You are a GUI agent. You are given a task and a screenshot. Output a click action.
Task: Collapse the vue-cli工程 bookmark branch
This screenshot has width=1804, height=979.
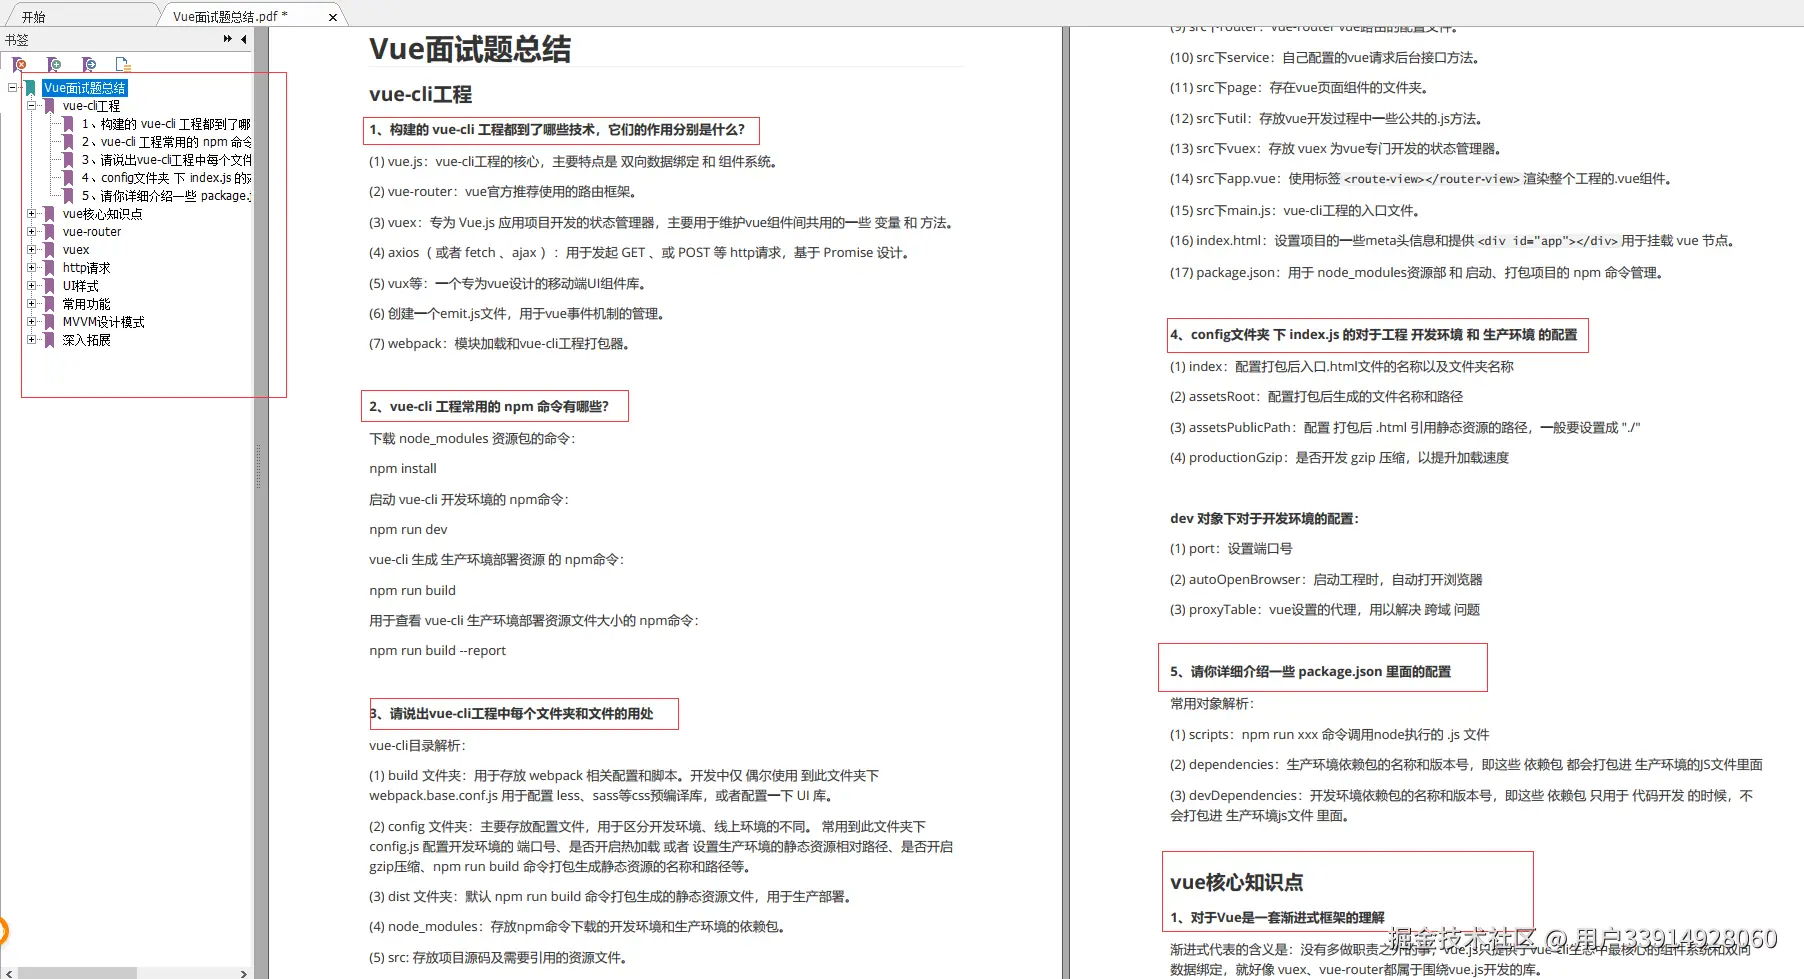tap(32, 105)
